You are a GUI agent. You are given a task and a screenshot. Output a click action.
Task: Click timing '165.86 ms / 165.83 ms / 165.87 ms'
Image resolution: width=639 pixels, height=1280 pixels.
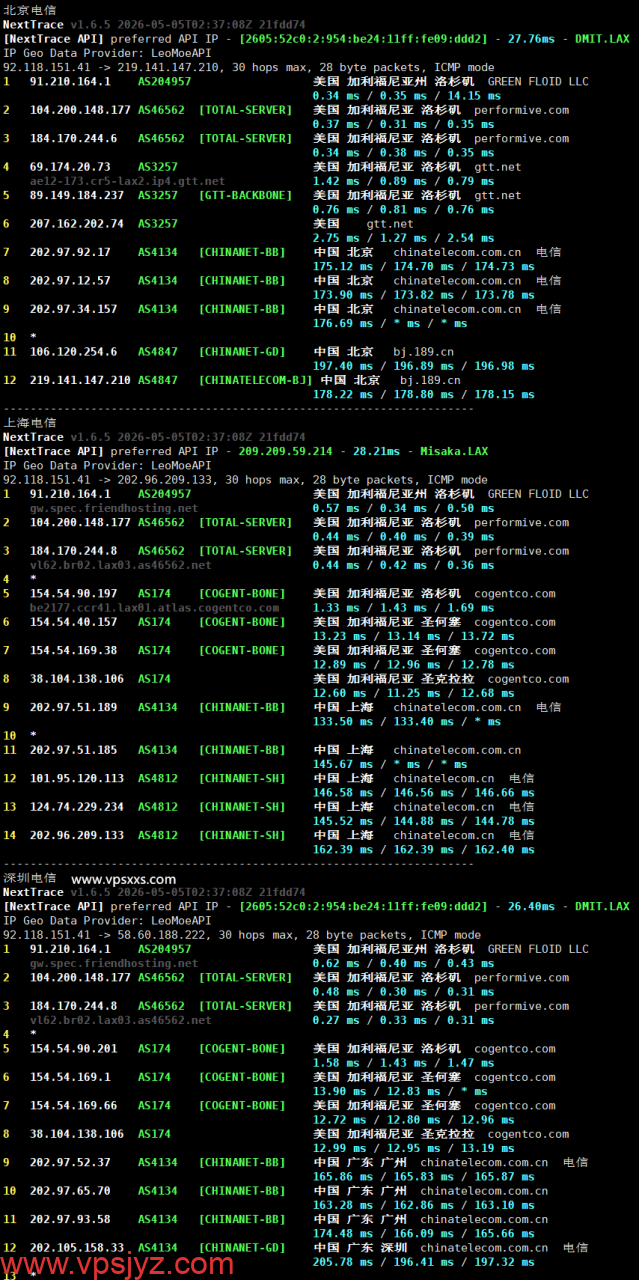pyautogui.click(x=424, y=1177)
